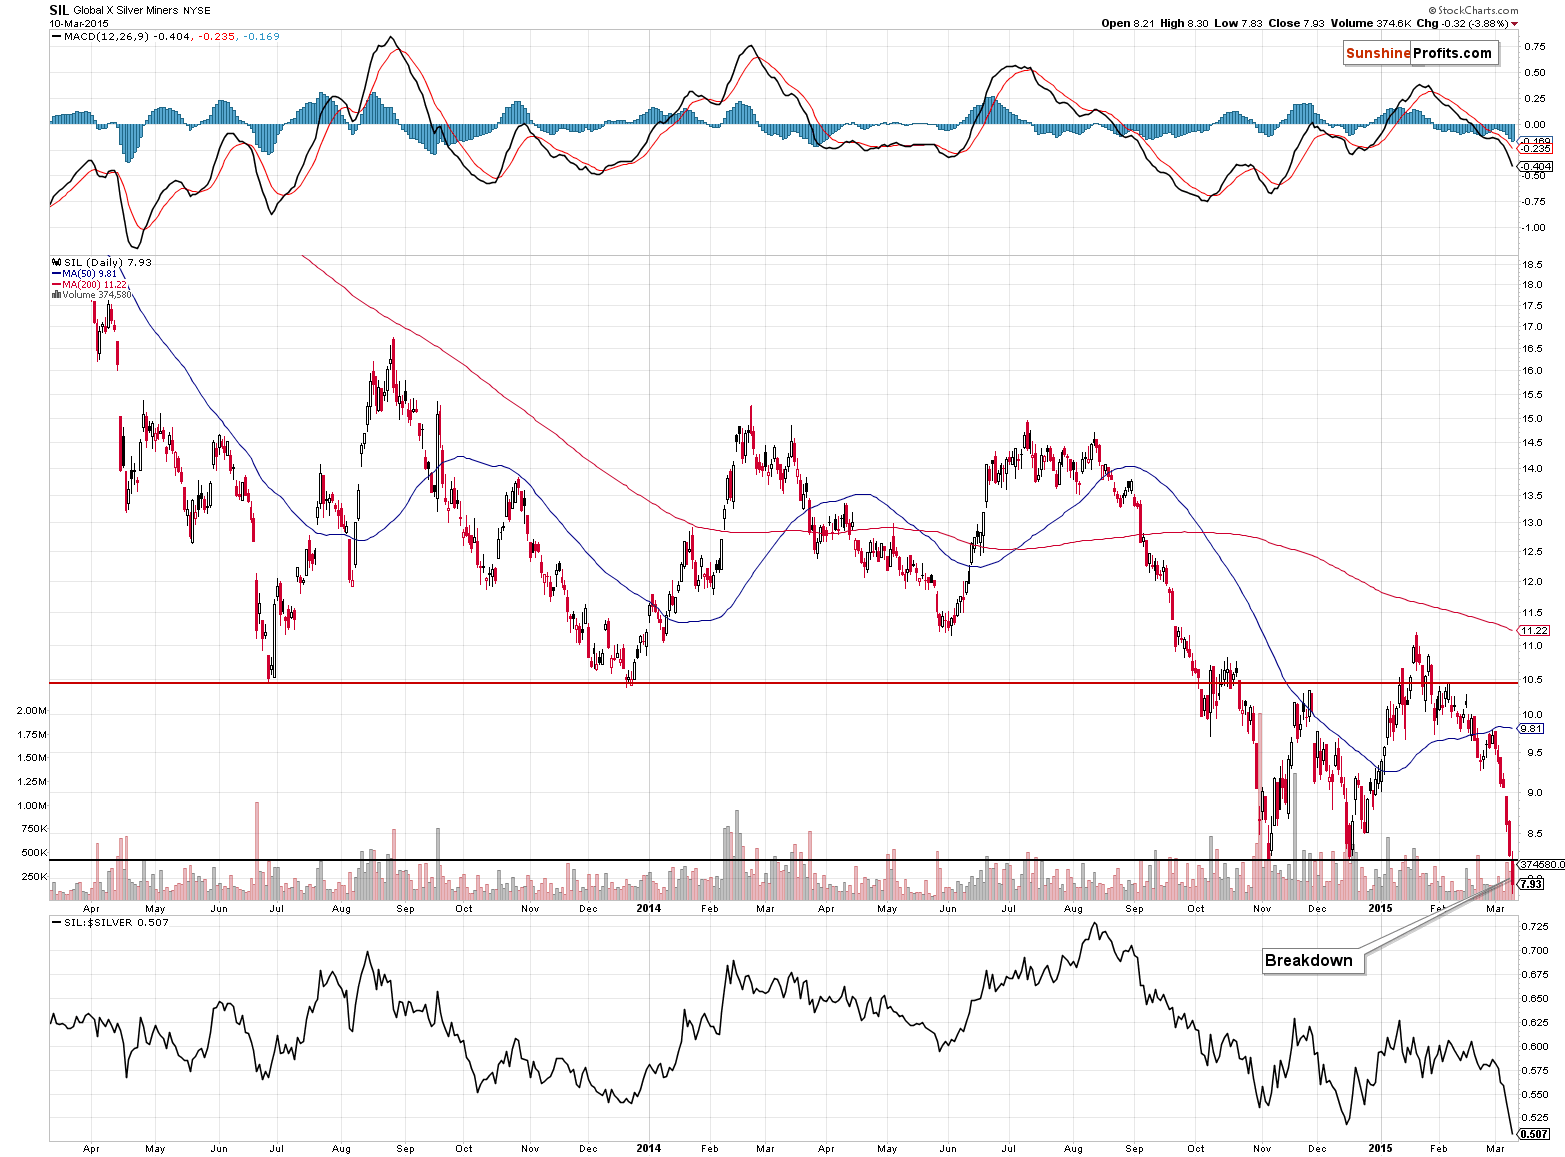The width and height of the screenshot is (1565, 1157).
Task: Click the 0.75 MACD axis label
Action: (x=1533, y=46)
